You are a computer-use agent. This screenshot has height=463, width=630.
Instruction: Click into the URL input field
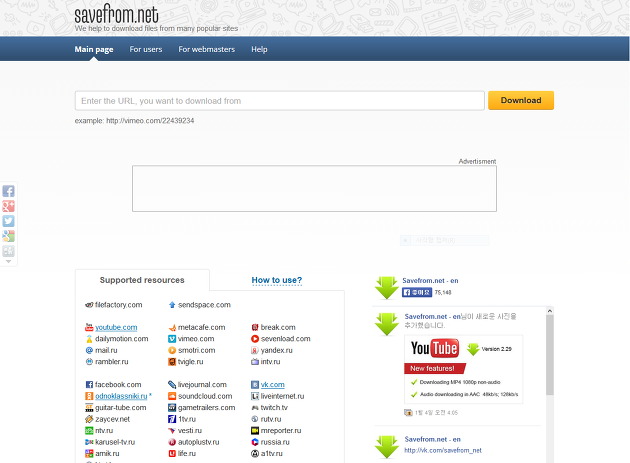click(x=280, y=100)
